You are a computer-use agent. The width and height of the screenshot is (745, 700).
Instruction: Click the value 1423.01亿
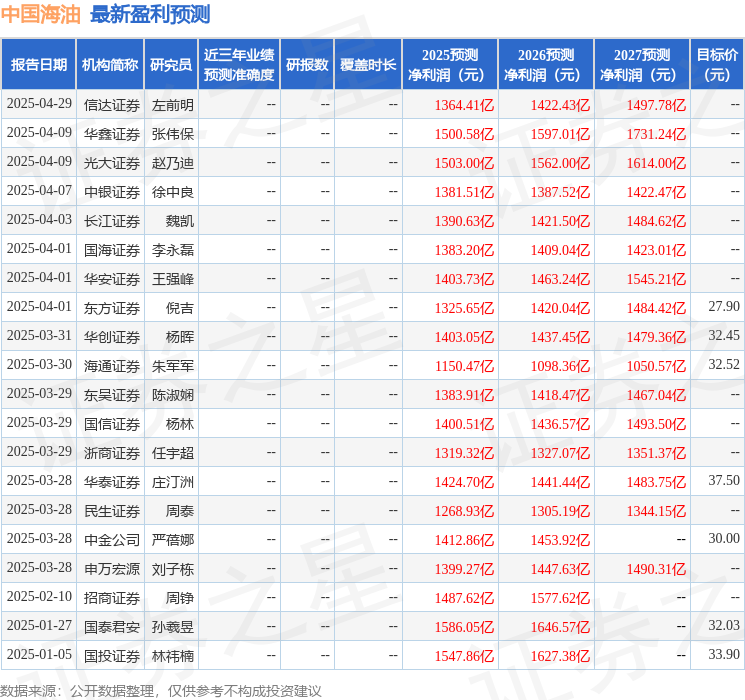(x=656, y=250)
